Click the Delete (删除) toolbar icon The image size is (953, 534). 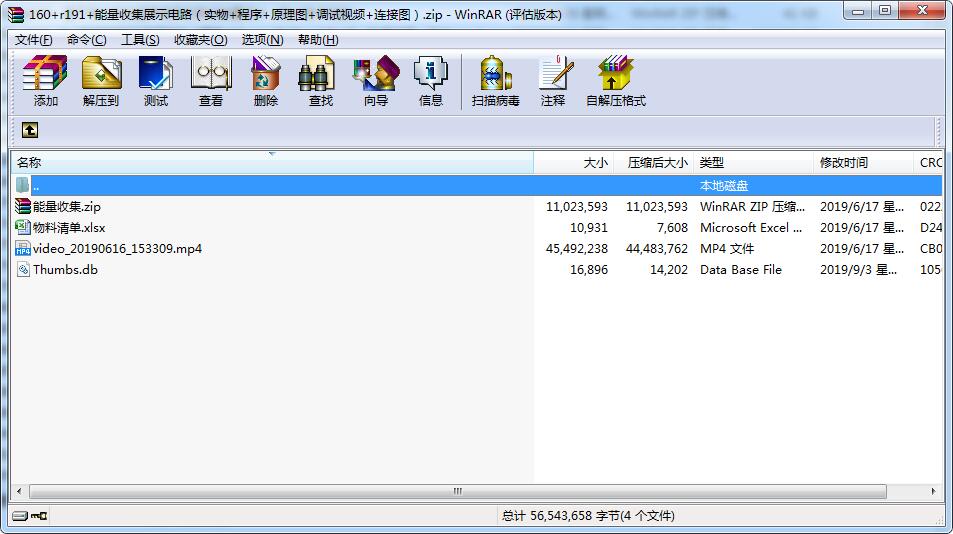coord(266,81)
